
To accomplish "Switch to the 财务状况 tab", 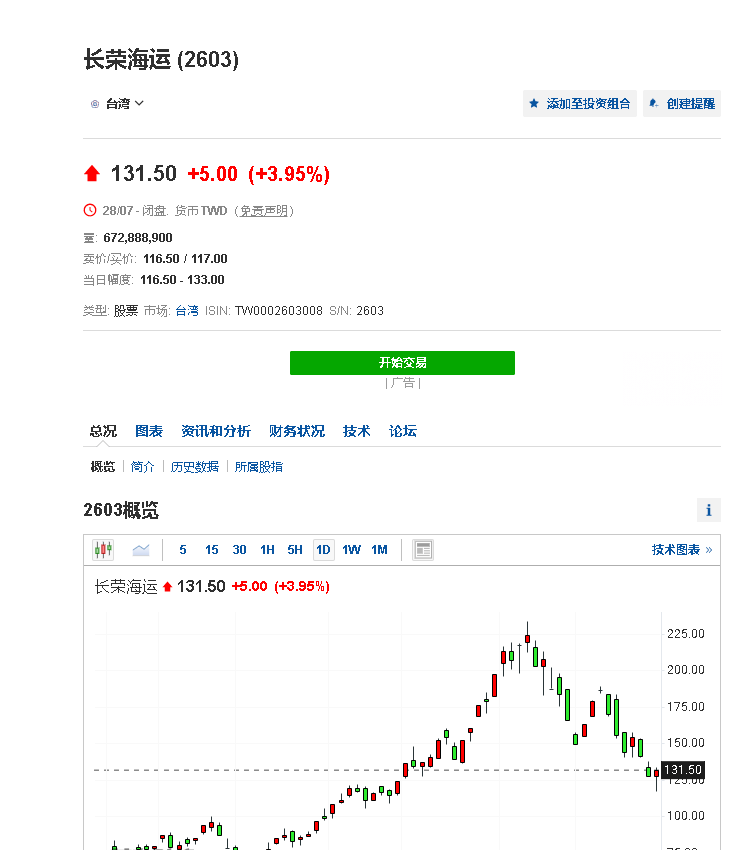I will (x=296, y=431).
